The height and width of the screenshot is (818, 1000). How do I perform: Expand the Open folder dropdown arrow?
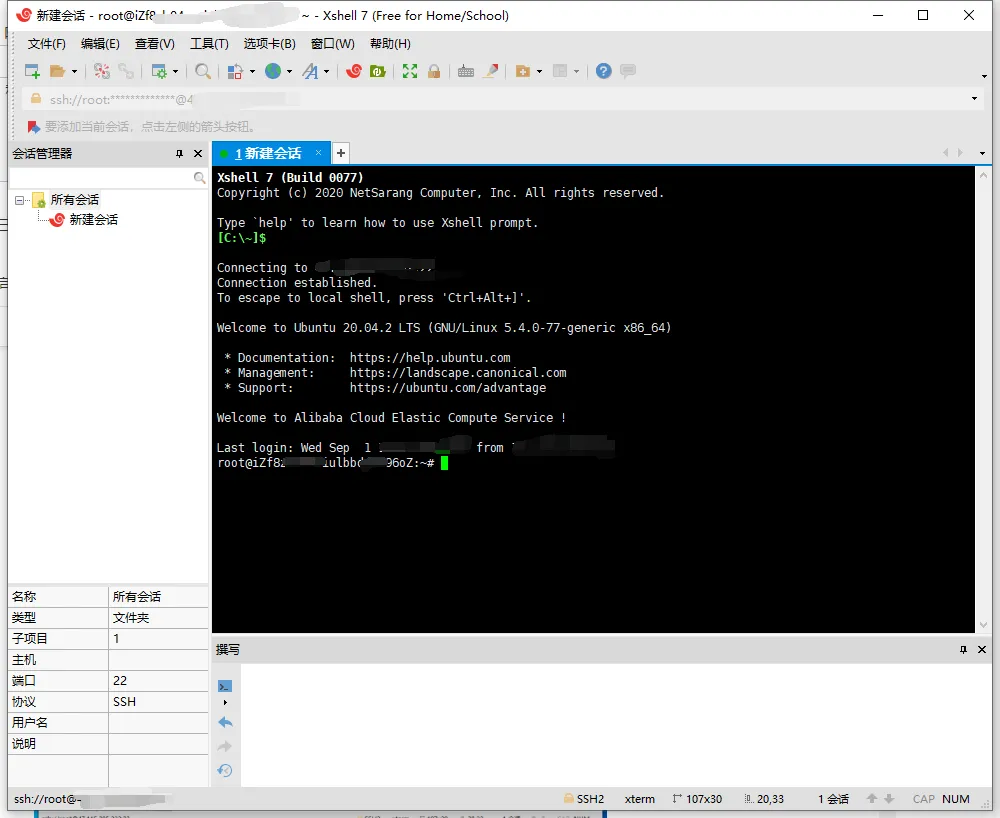click(74, 71)
